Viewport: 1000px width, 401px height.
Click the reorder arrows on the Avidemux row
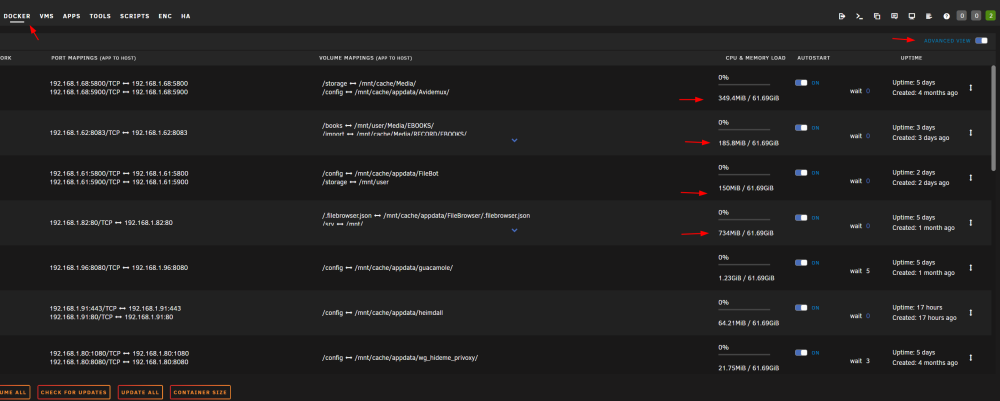[971, 87]
